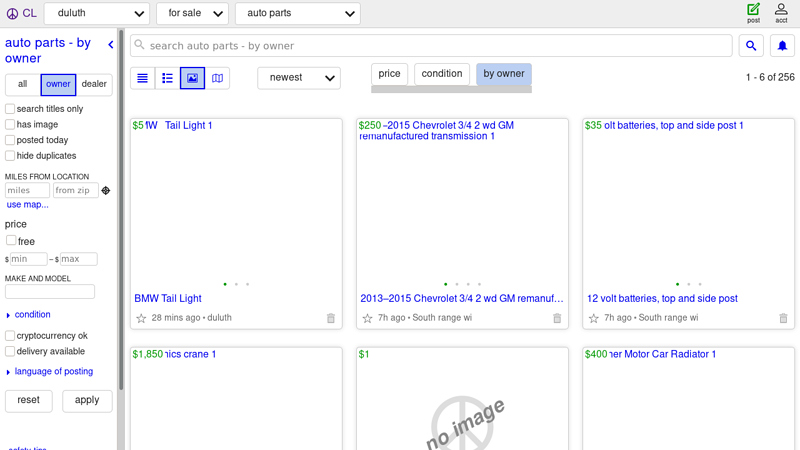
Task: Toggle cryptocurrency ok checkbox
Action: 10,335
